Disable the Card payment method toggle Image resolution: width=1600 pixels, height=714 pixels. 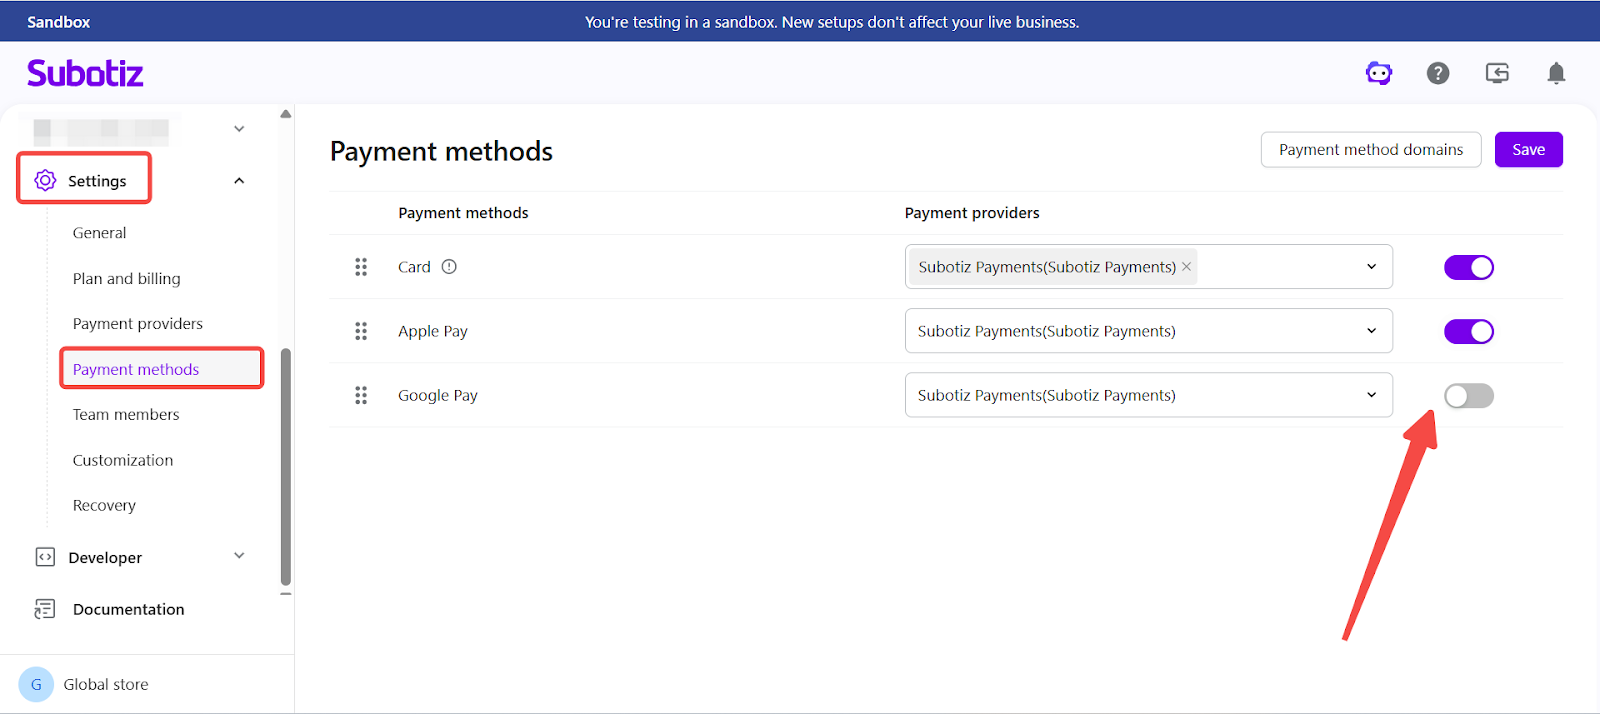pos(1468,267)
